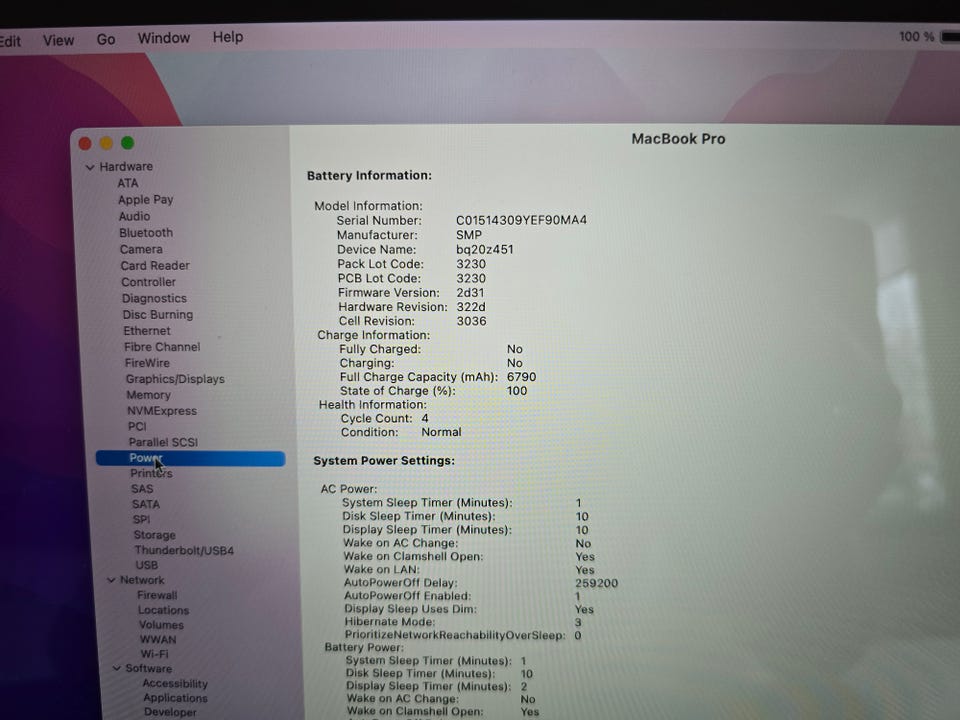Open the Window menu
960x720 pixels.
coord(163,38)
